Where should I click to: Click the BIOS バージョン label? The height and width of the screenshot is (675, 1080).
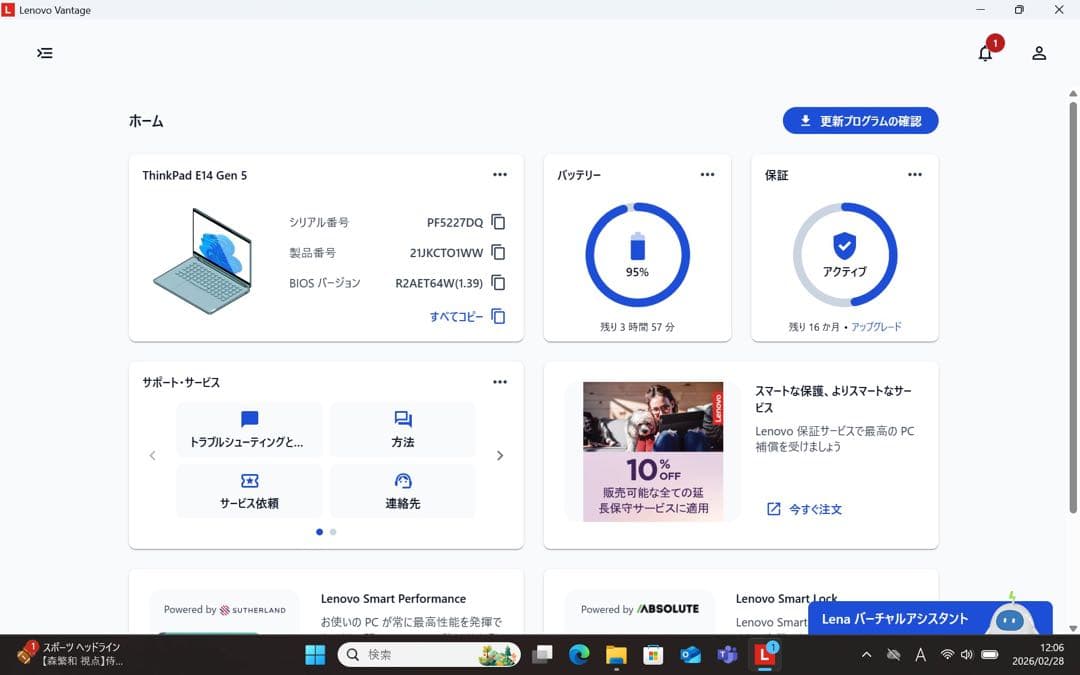click(324, 282)
